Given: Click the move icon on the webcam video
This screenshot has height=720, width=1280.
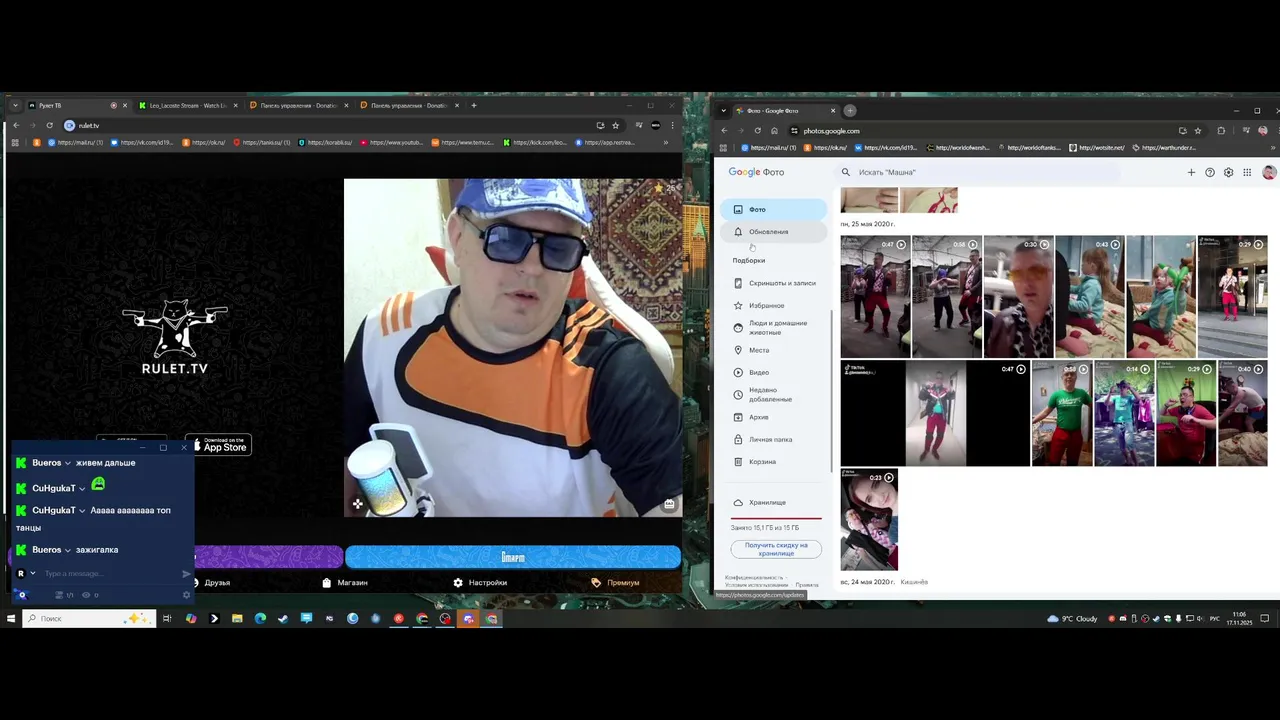Looking at the screenshot, I should (x=357, y=504).
